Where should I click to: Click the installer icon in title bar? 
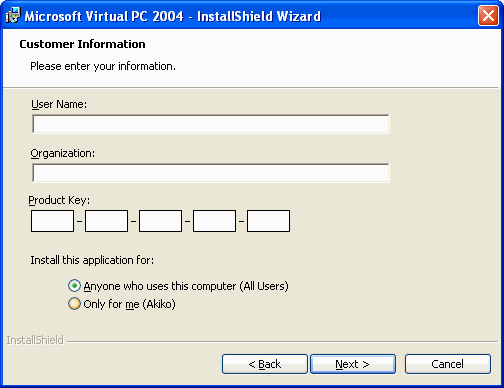click(x=13, y=16)
